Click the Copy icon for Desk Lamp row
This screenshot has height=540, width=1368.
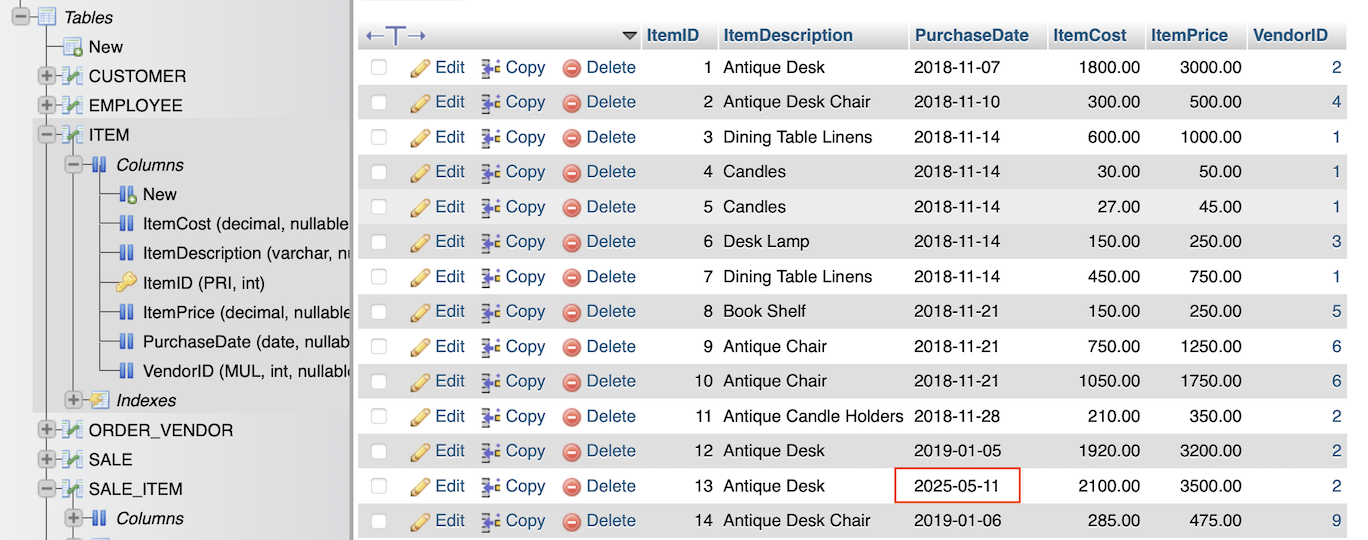click(491, 242)
